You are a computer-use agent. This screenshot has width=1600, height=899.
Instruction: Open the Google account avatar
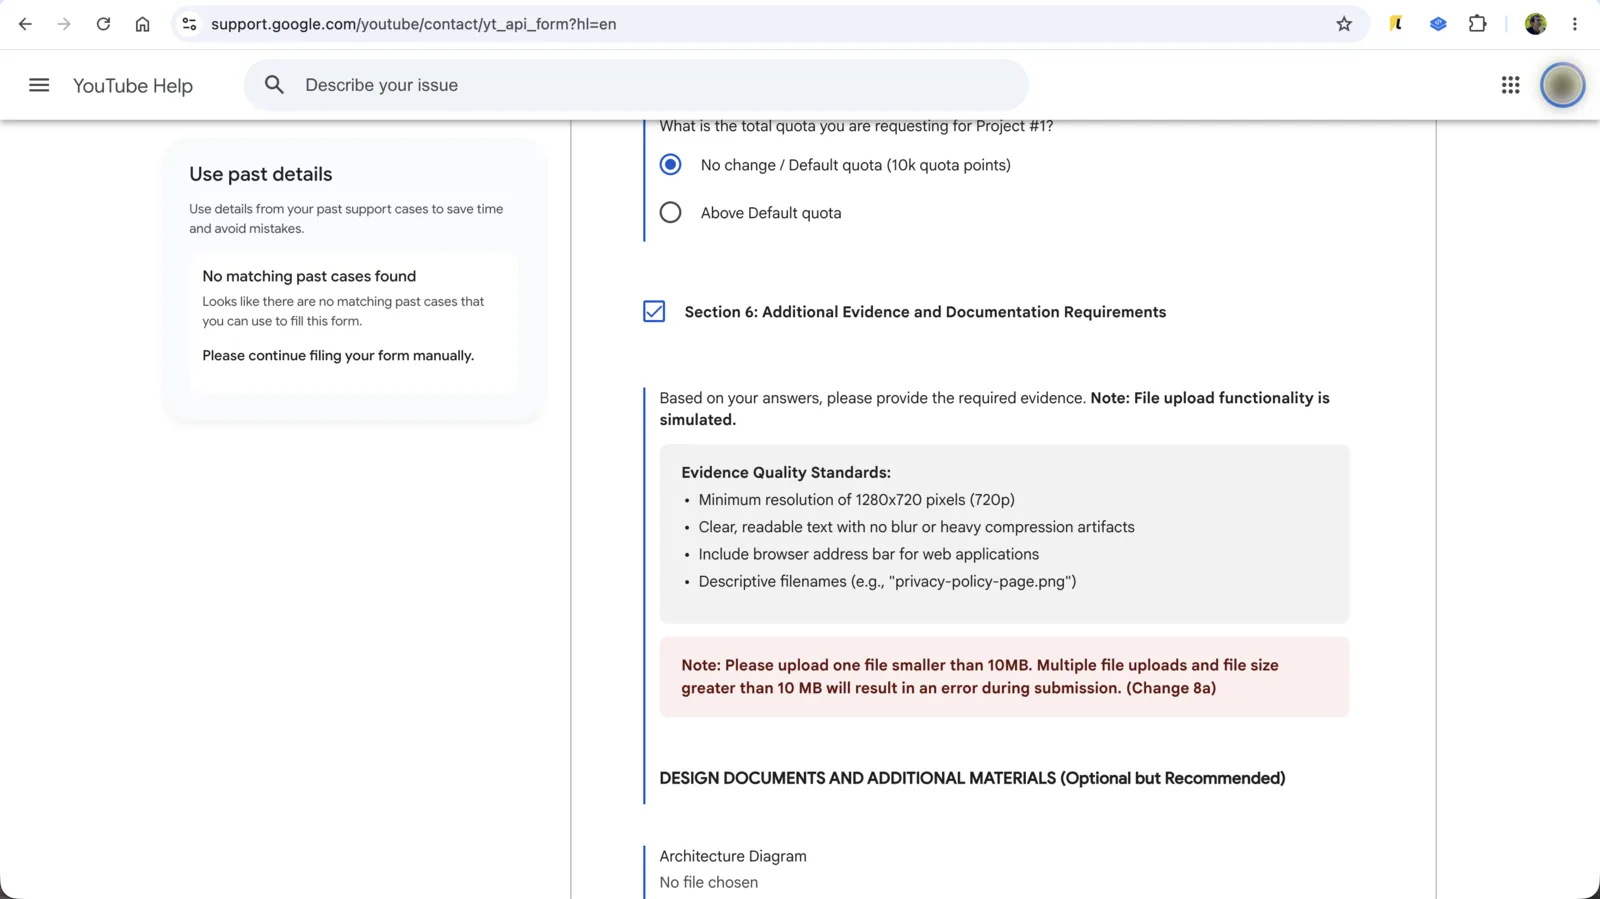point(1562,85)
